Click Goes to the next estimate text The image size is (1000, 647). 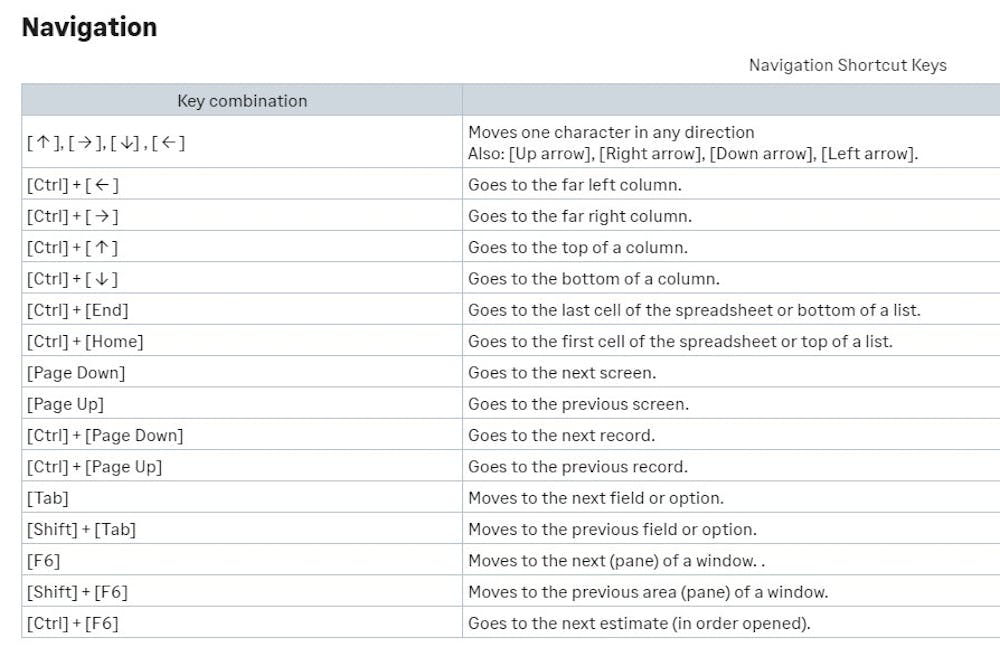point(639,623)
